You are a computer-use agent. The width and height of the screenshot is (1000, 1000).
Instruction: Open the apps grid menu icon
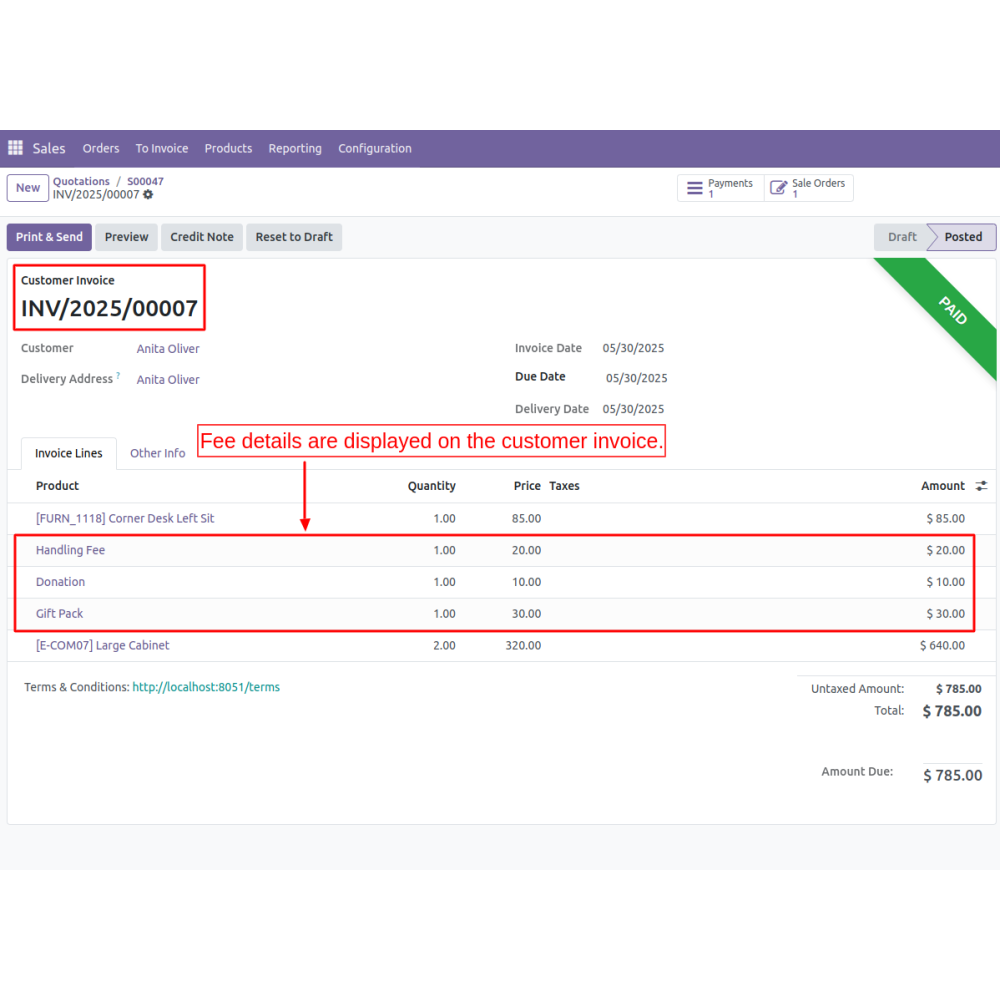(x=15, y=148)
